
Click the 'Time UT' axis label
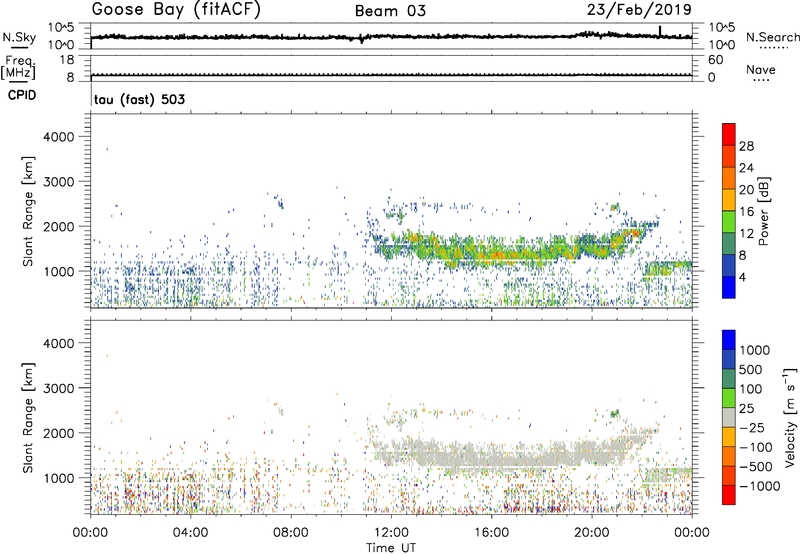point(391,548)
